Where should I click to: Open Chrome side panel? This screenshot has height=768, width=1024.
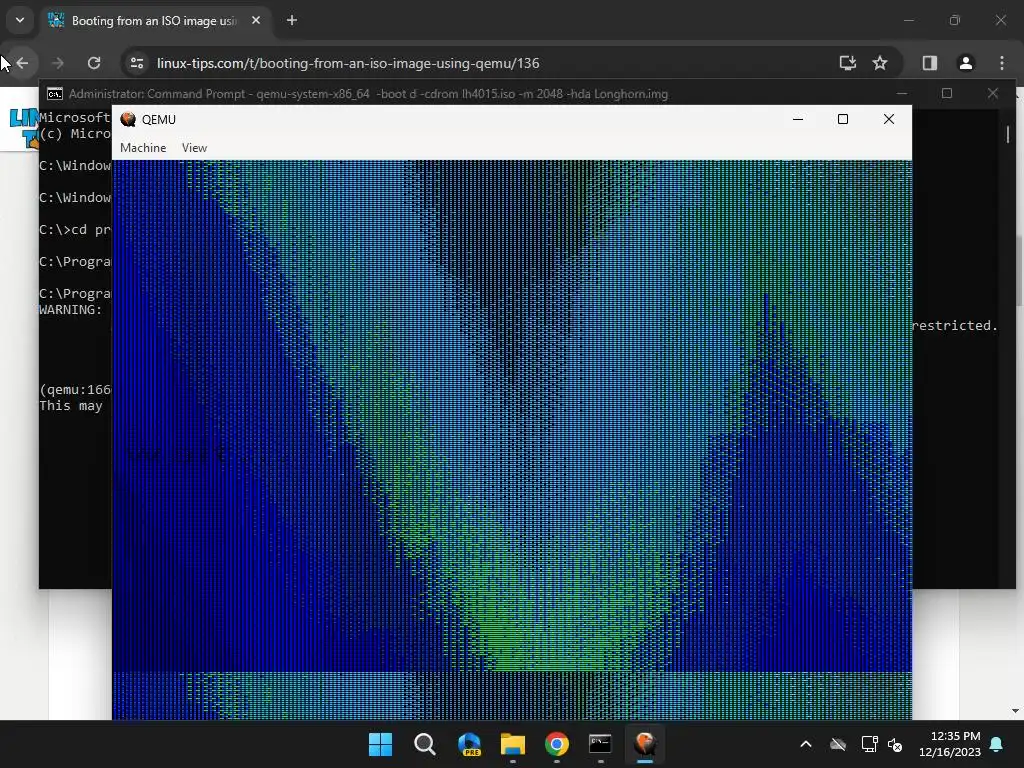click(929, 63)
